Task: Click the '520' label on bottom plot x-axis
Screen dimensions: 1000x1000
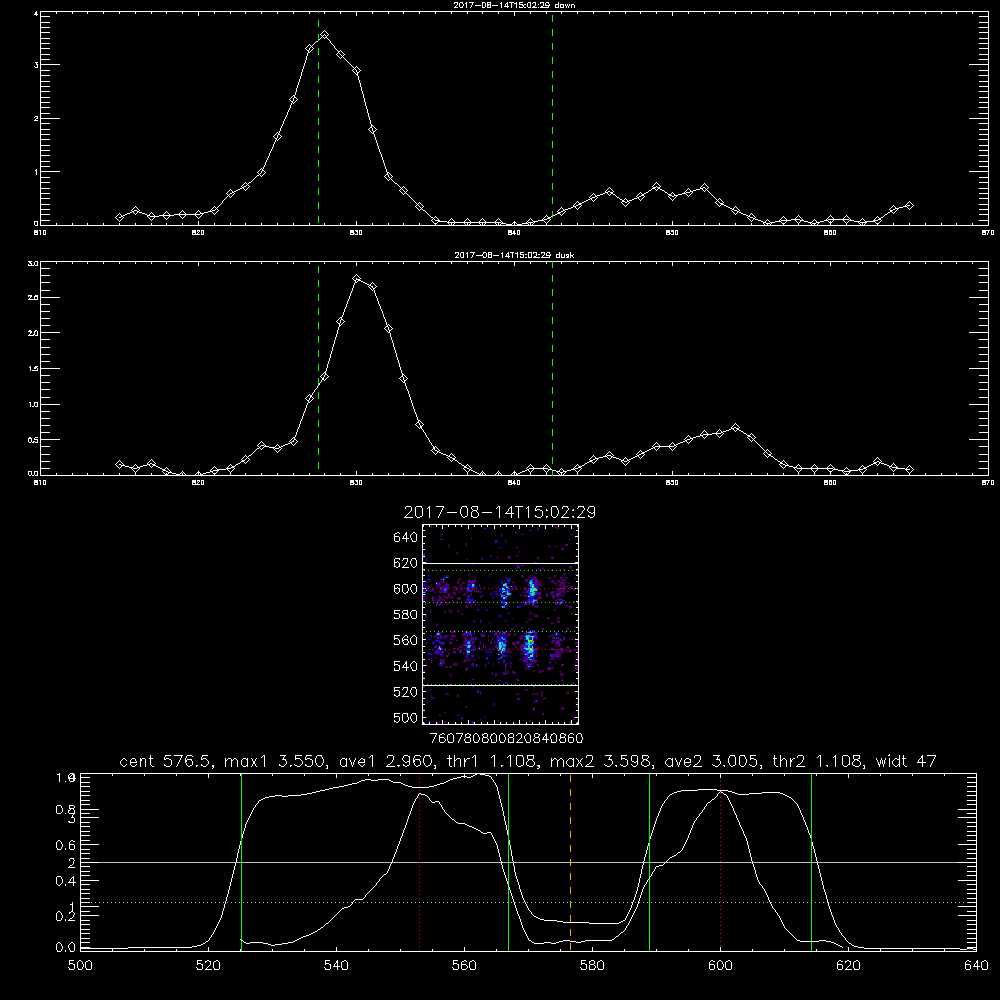Action: tap(208, 966)
